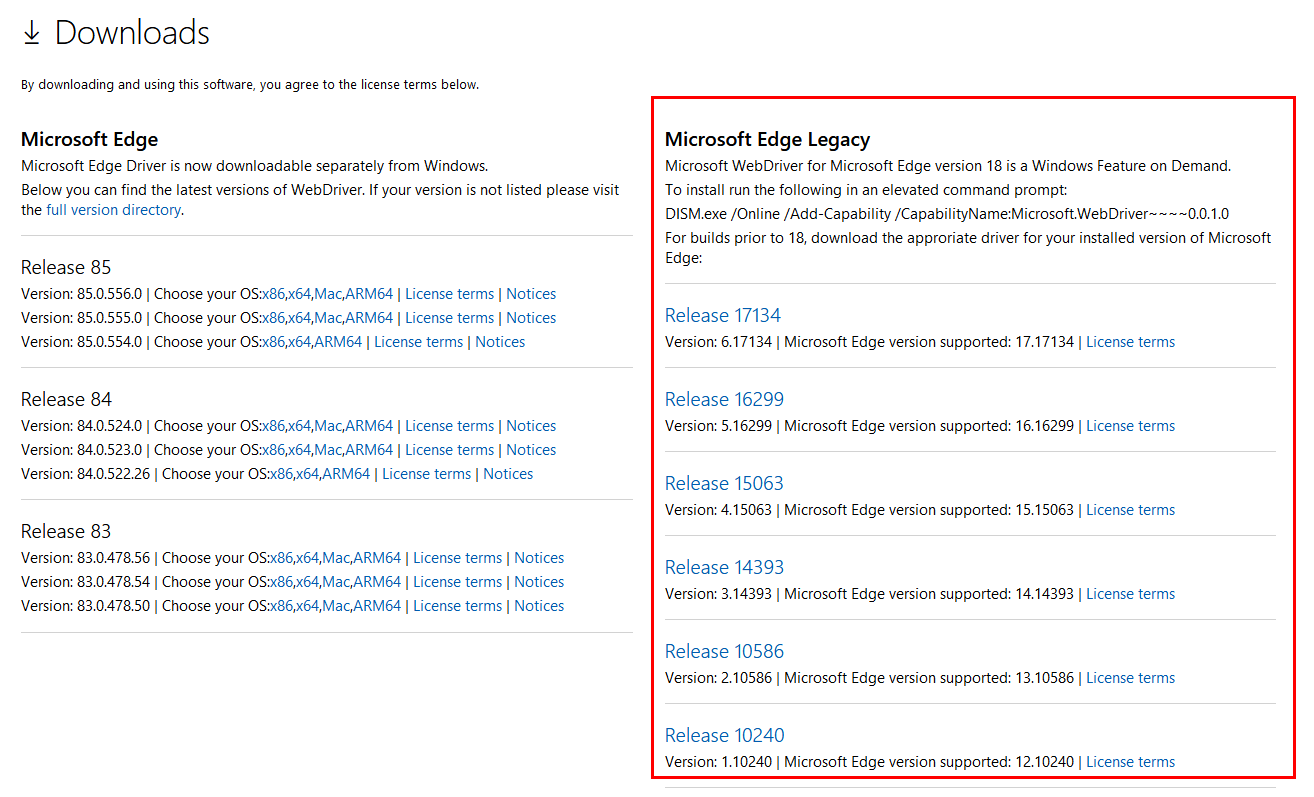Open License terms for version 83.0.478.50

click(x=457, y=606)
